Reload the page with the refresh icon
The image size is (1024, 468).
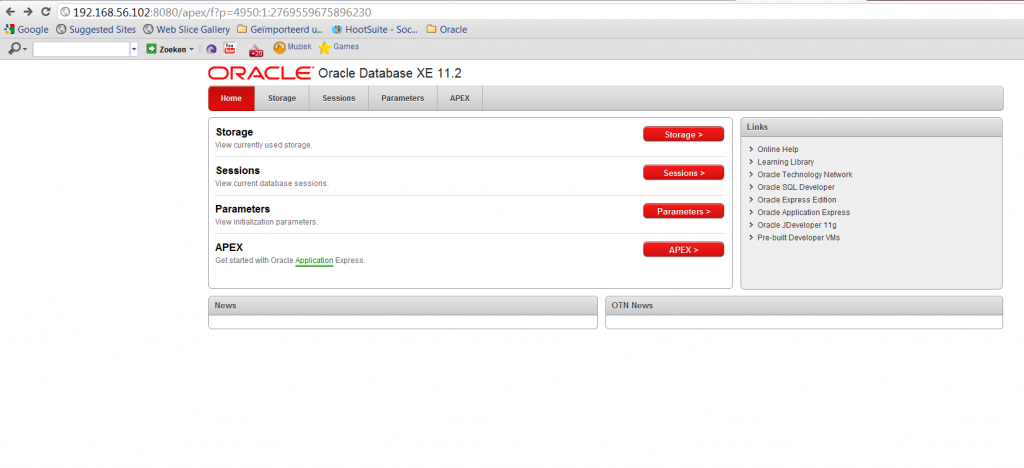(46, 12)
